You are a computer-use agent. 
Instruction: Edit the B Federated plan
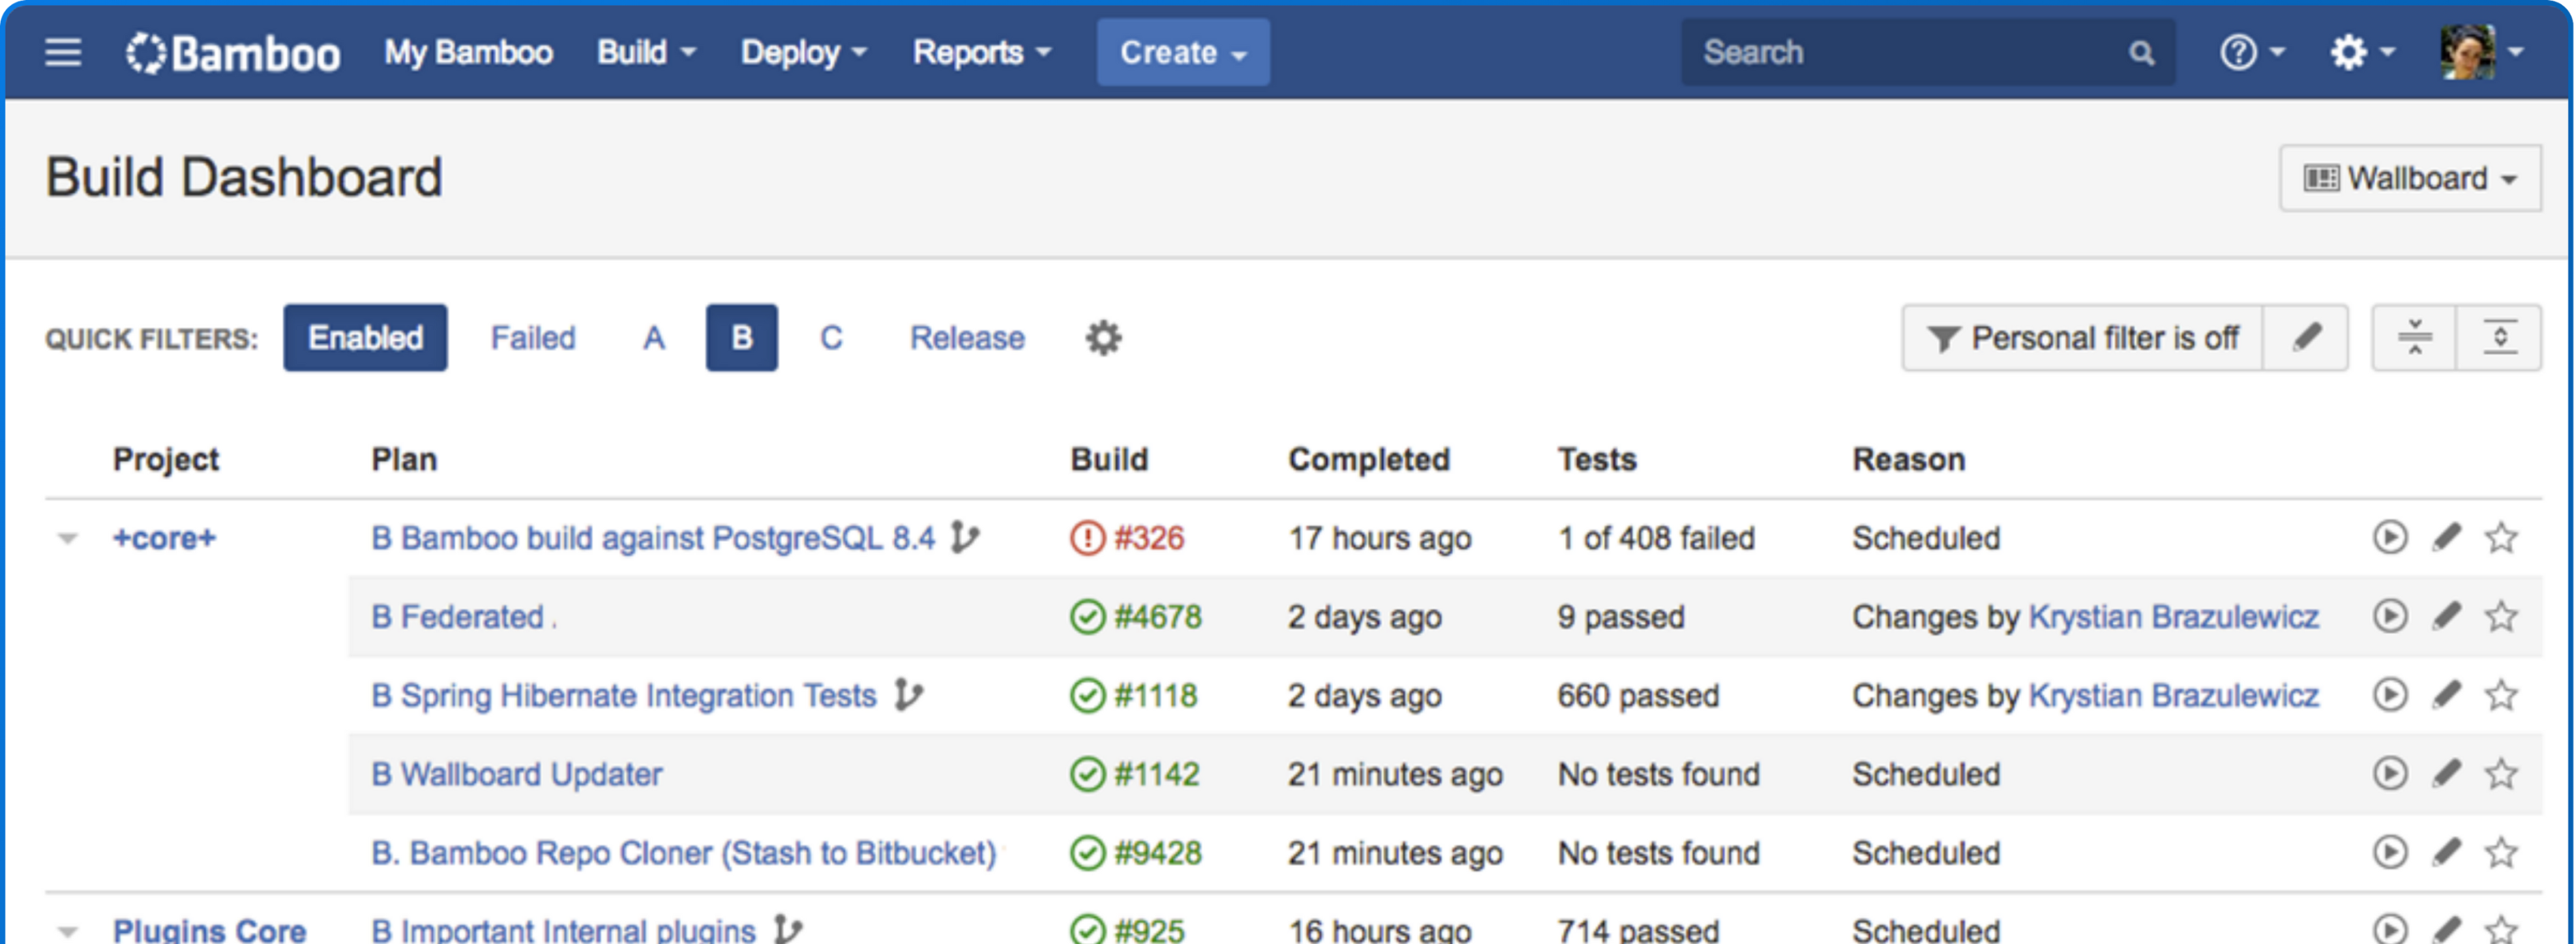pos(2446,616)
